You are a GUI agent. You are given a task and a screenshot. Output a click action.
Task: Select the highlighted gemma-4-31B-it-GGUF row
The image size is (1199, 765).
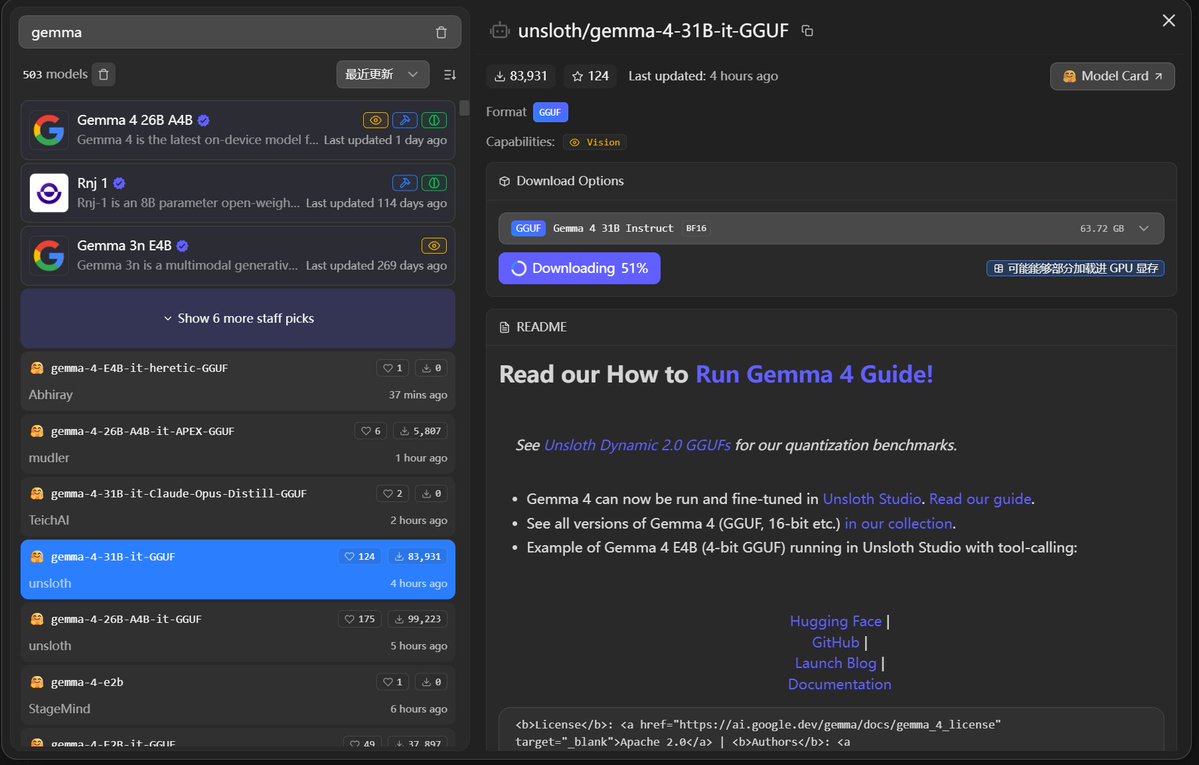(238, 569)
